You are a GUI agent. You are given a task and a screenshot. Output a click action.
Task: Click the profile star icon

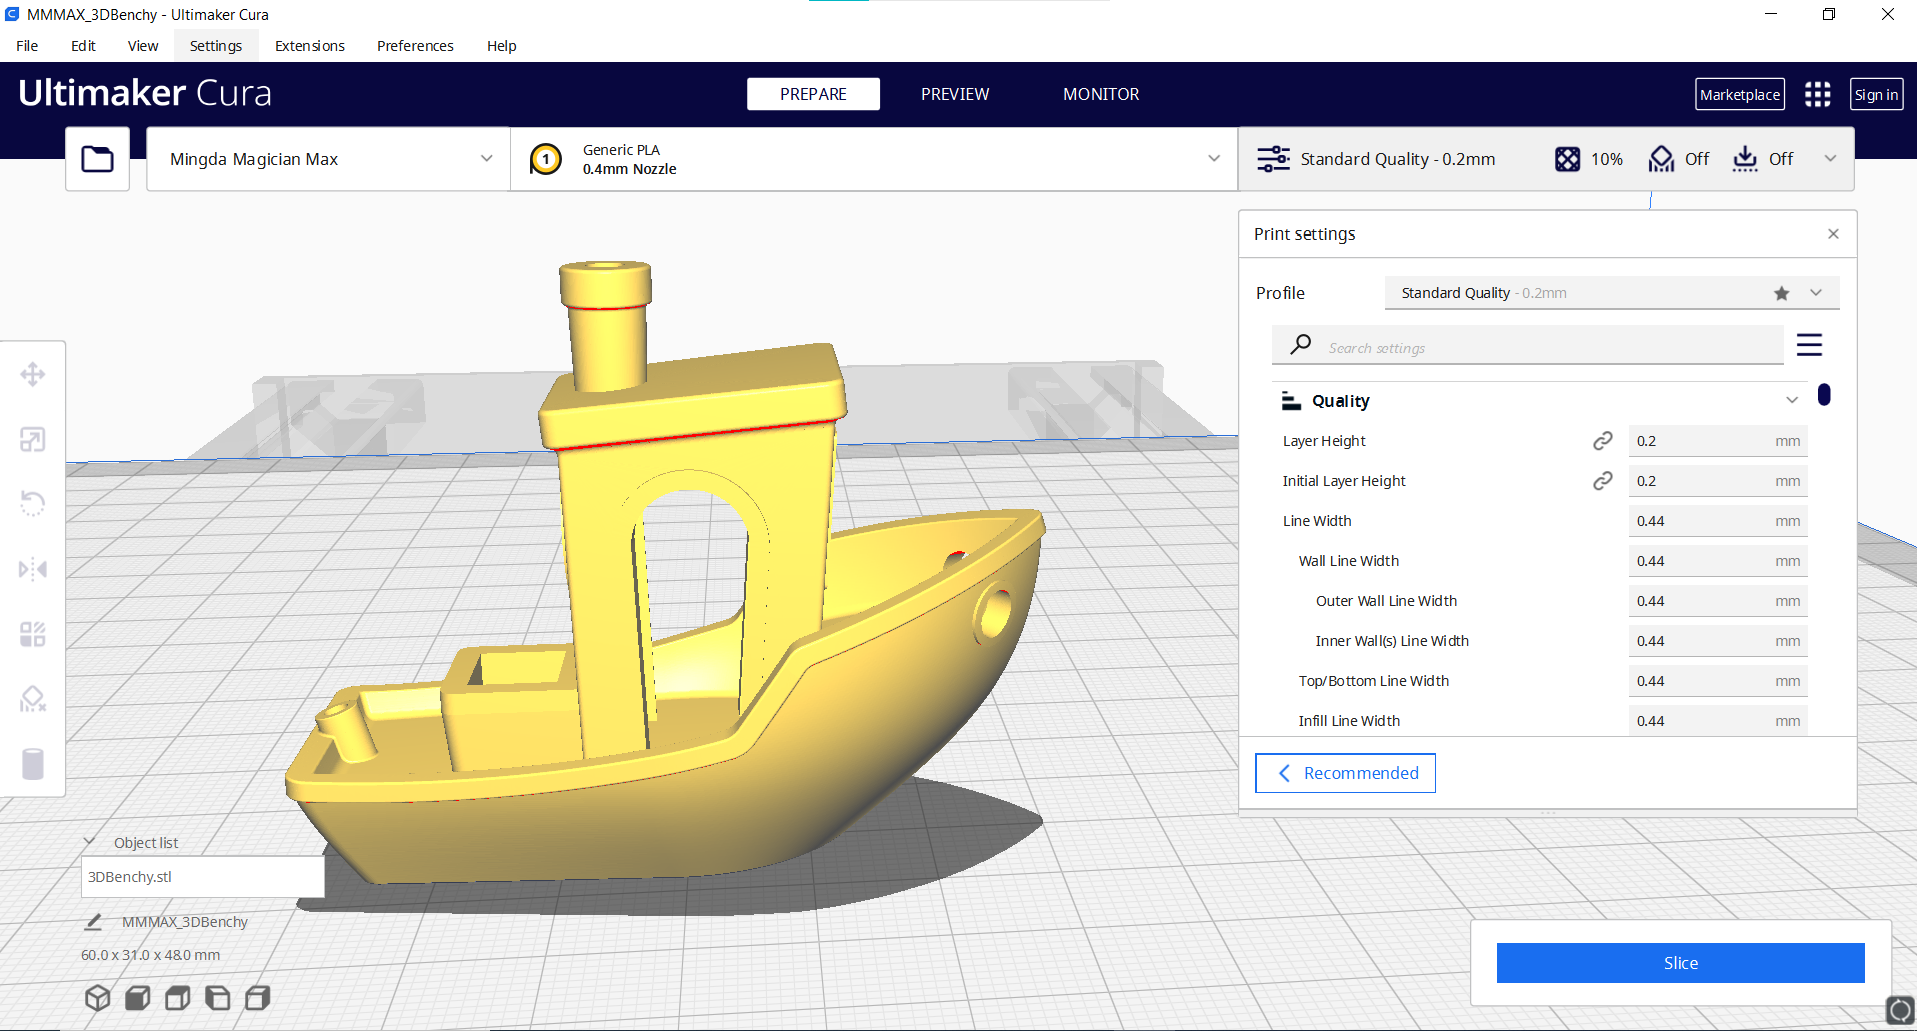point(1781,293)
